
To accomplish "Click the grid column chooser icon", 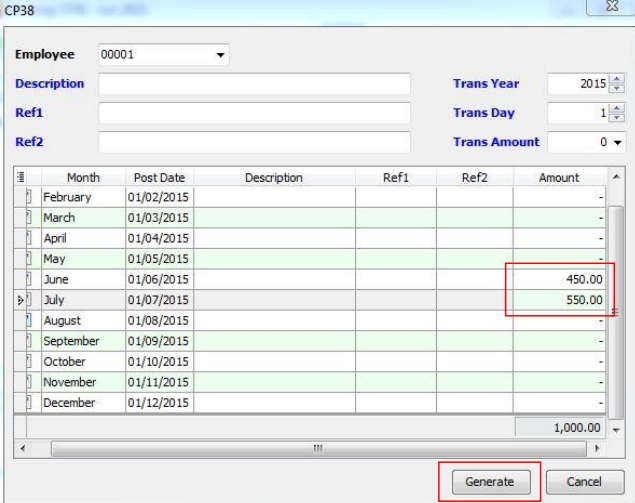I will (x=21, y=177).
